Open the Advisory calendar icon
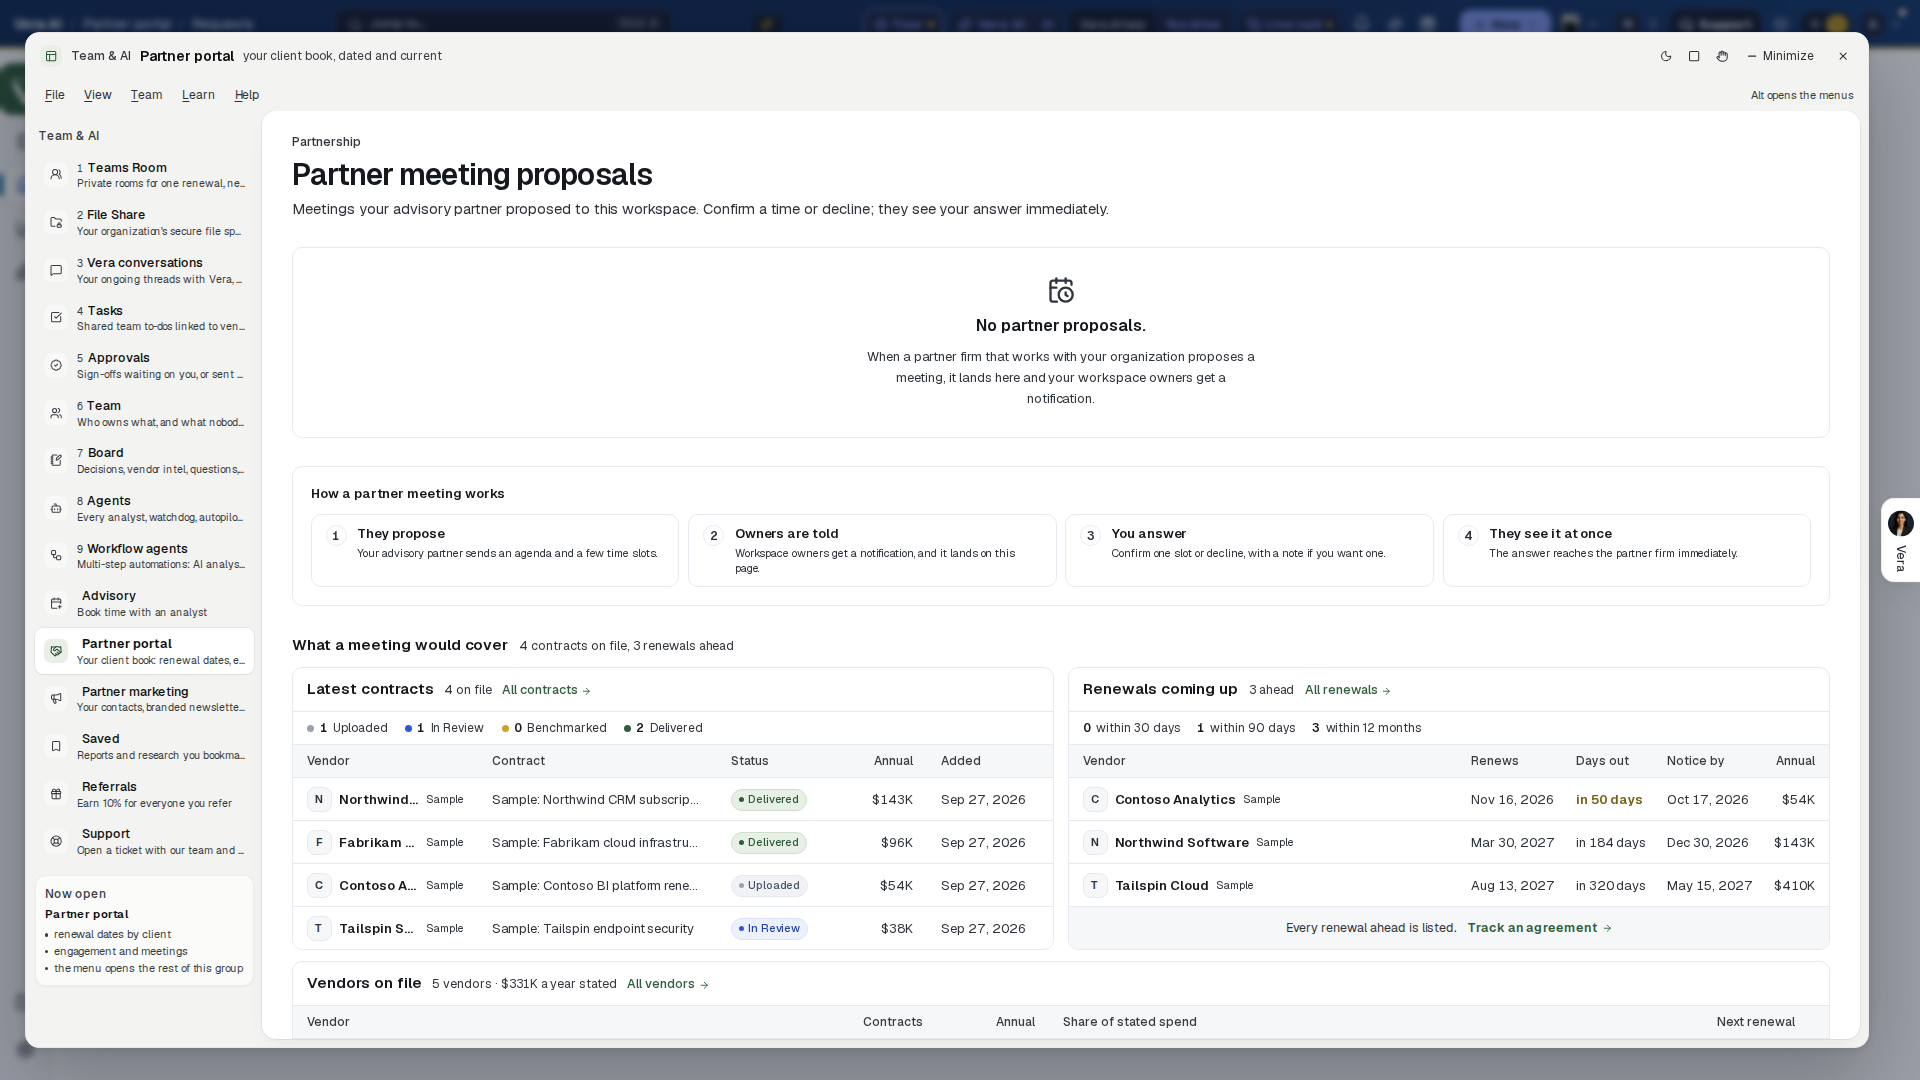This screenshot has width=1920, height=1080. pyautogui.click(x=56, y=604)
